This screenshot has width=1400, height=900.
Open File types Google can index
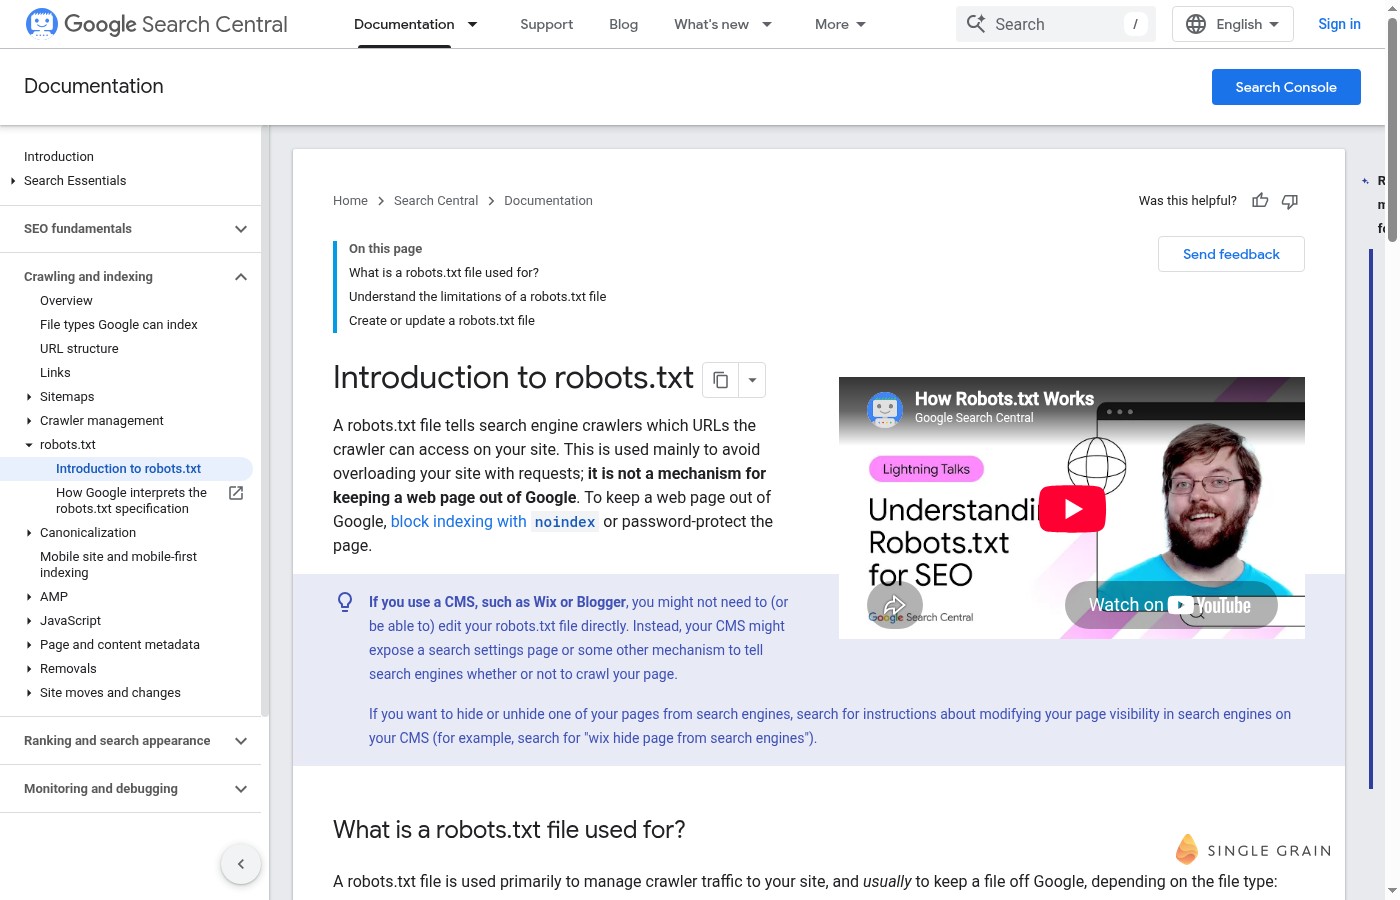(119, 325)
